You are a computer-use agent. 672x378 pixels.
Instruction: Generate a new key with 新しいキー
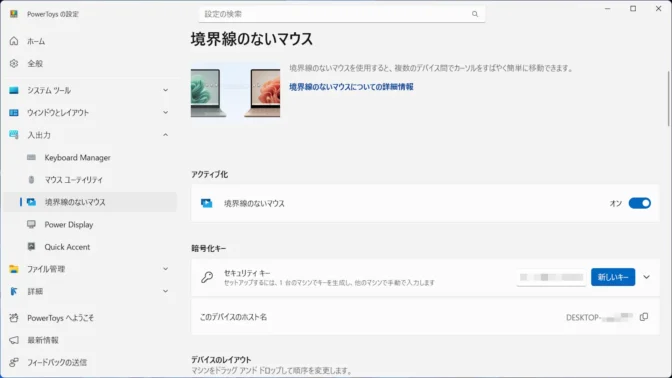click(x=613, y=277)
